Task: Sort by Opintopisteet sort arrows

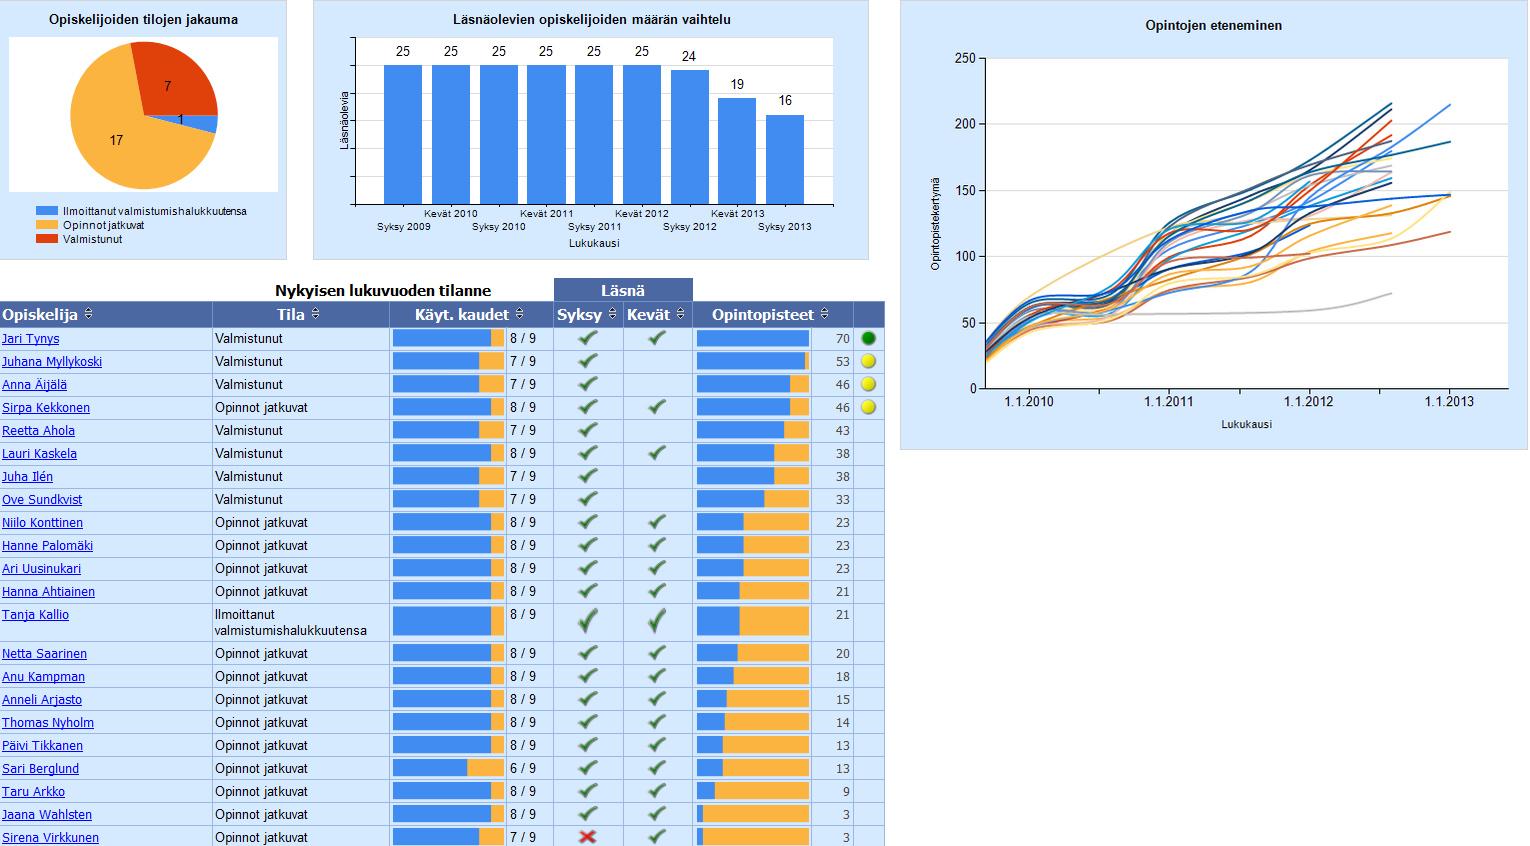Action: tap(824, 314)
